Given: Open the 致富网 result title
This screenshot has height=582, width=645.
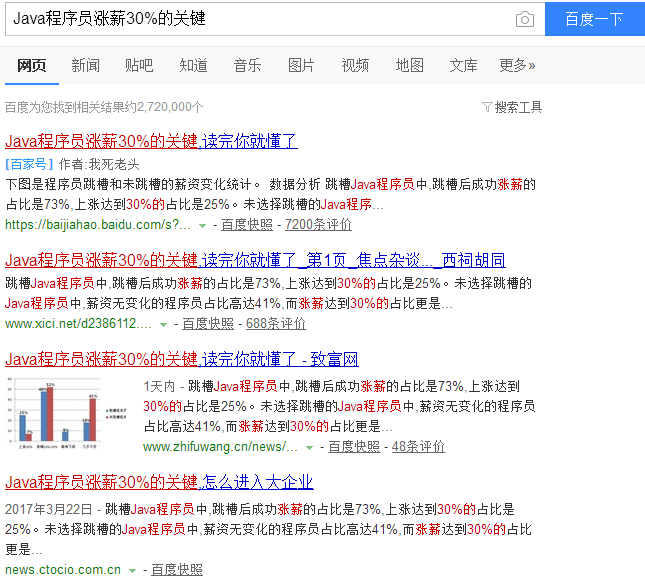Looking at the screenshot, I should coord(182,359).
